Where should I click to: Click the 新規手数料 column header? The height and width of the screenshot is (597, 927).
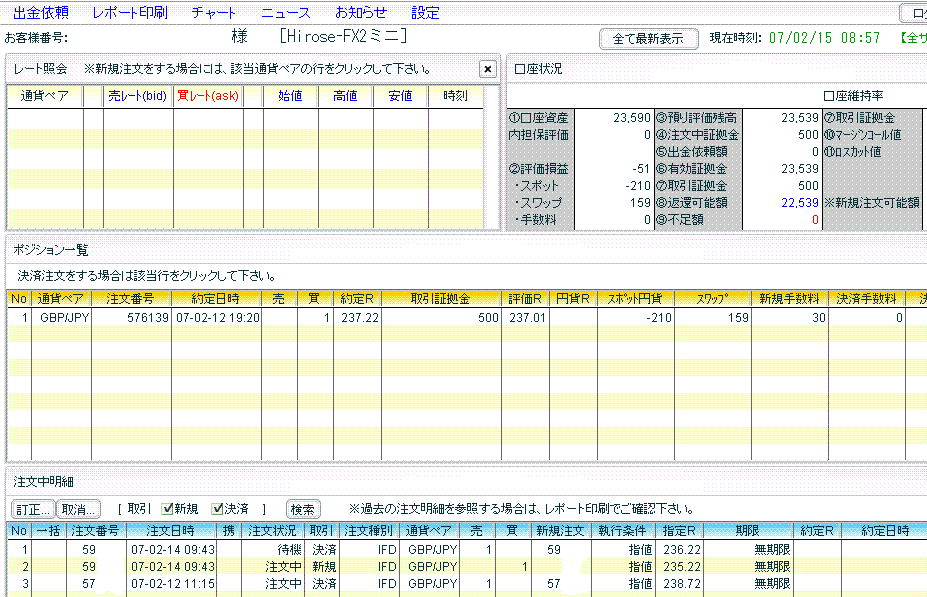pos(789,298)
